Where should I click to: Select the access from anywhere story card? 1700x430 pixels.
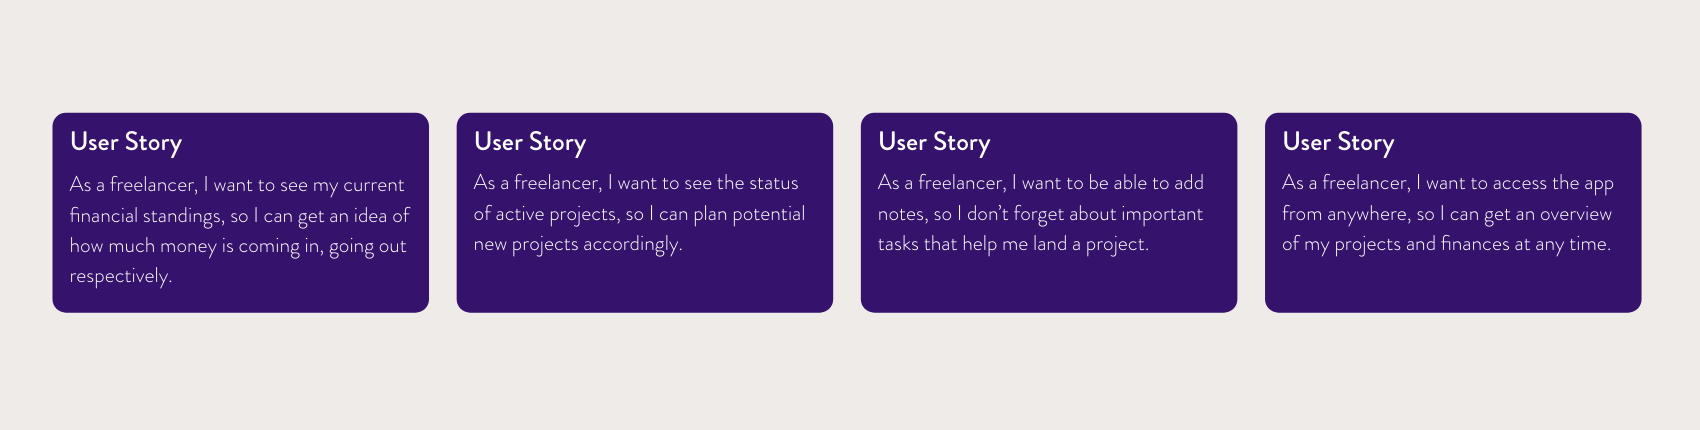click(1453, 213)
